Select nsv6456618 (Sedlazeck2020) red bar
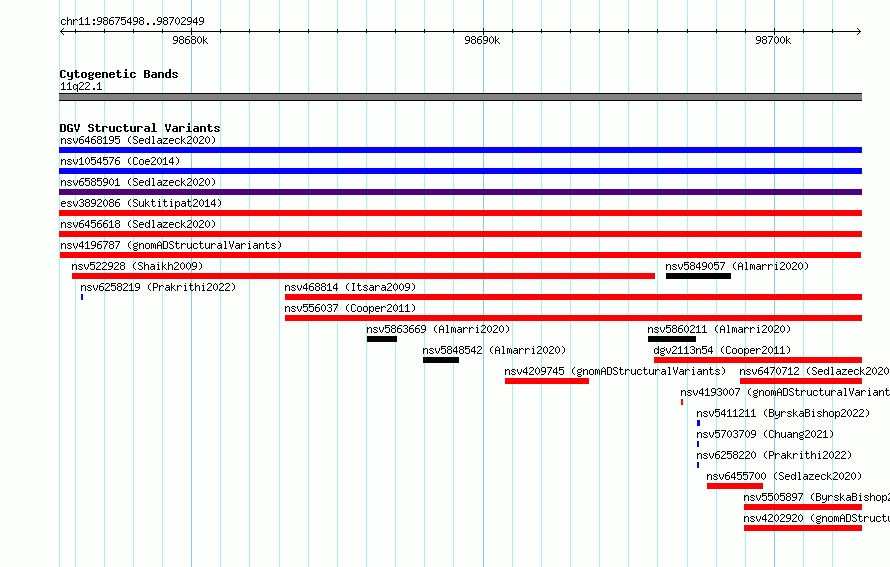 click(460, 234)
